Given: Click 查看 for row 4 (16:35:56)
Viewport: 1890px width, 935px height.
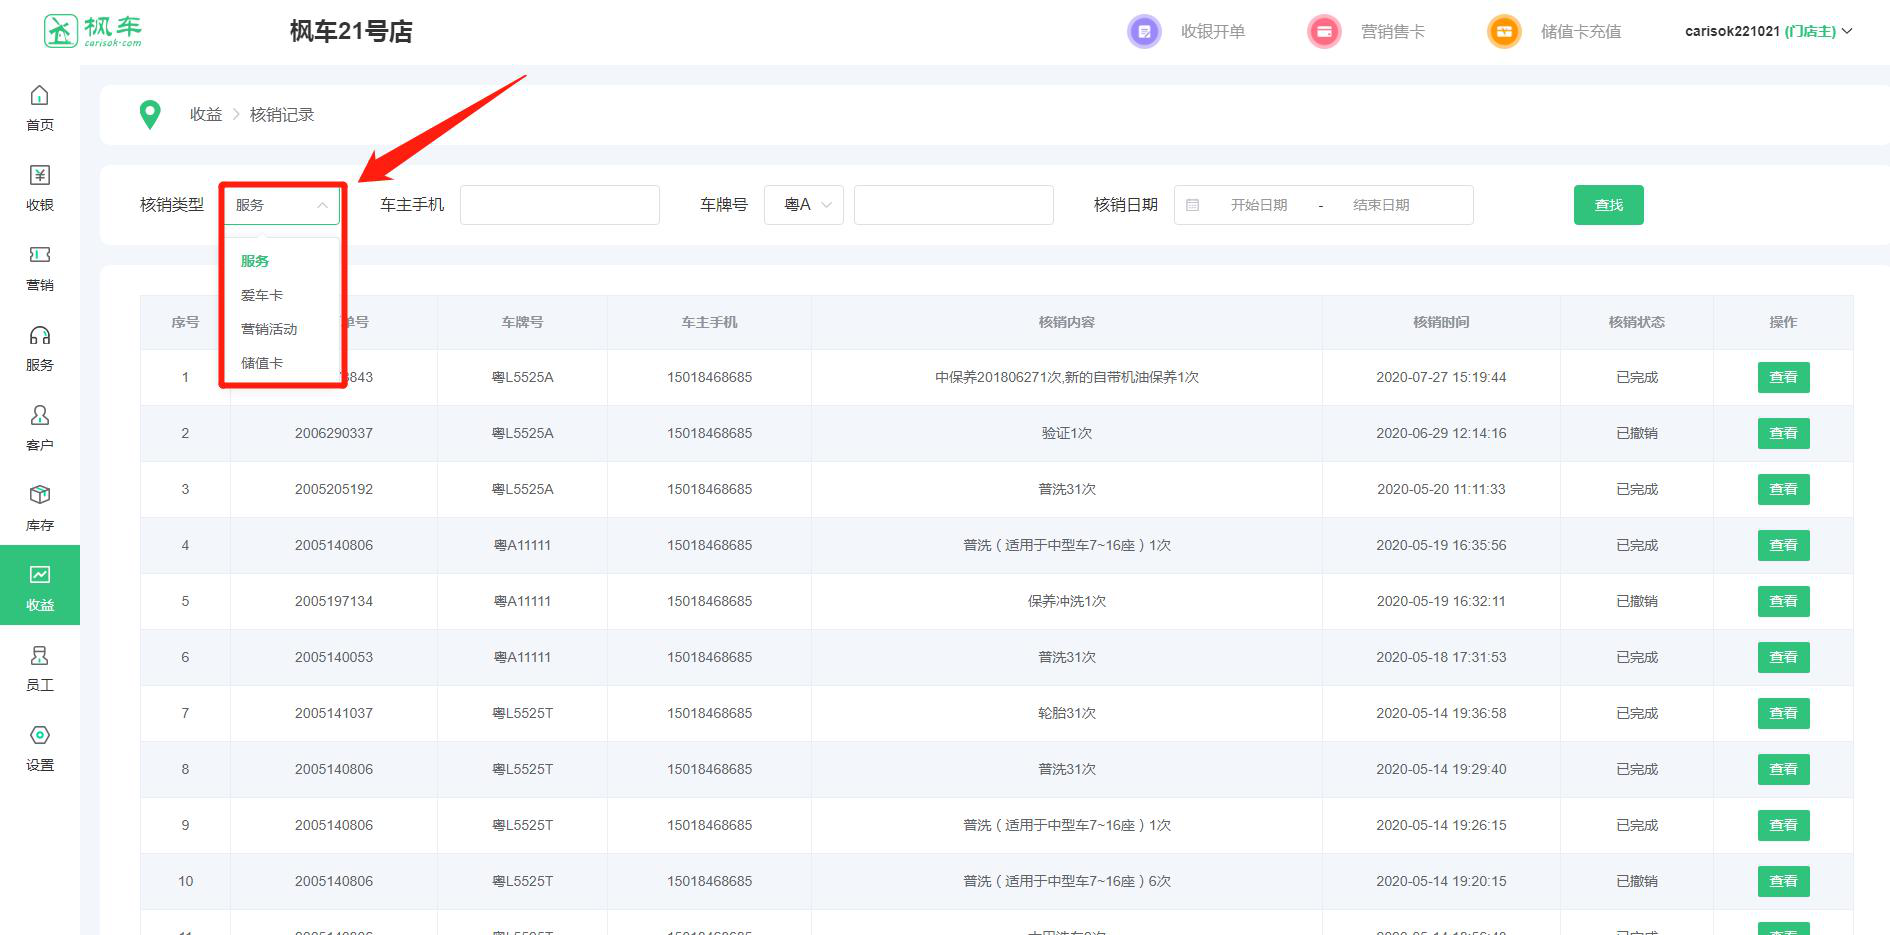Looking at the screenshot, I should pyautogui.click(x=1784, y=545).
